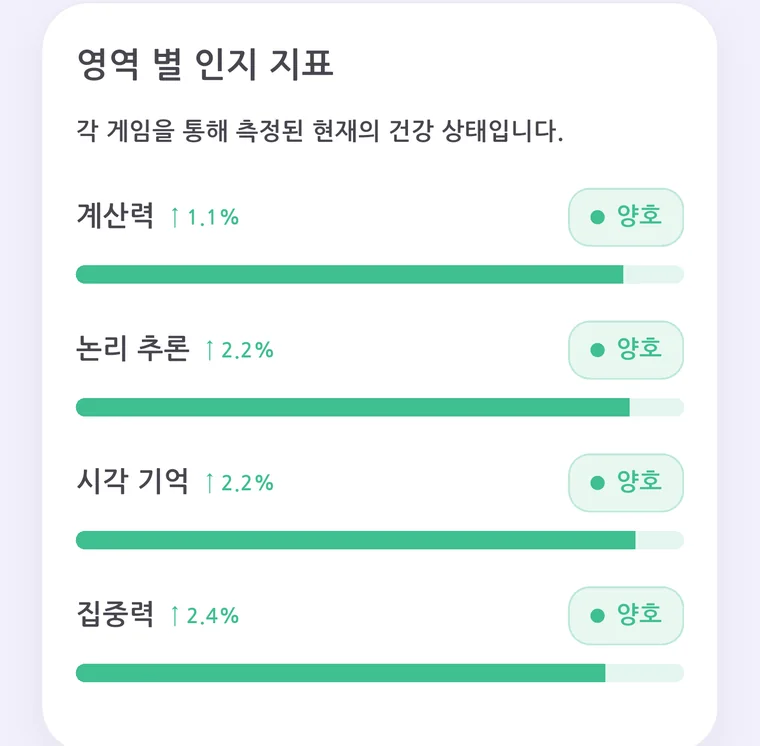
Task: Click the up arrow beside 논리 추론 2.2%
Action: [209, 350]
